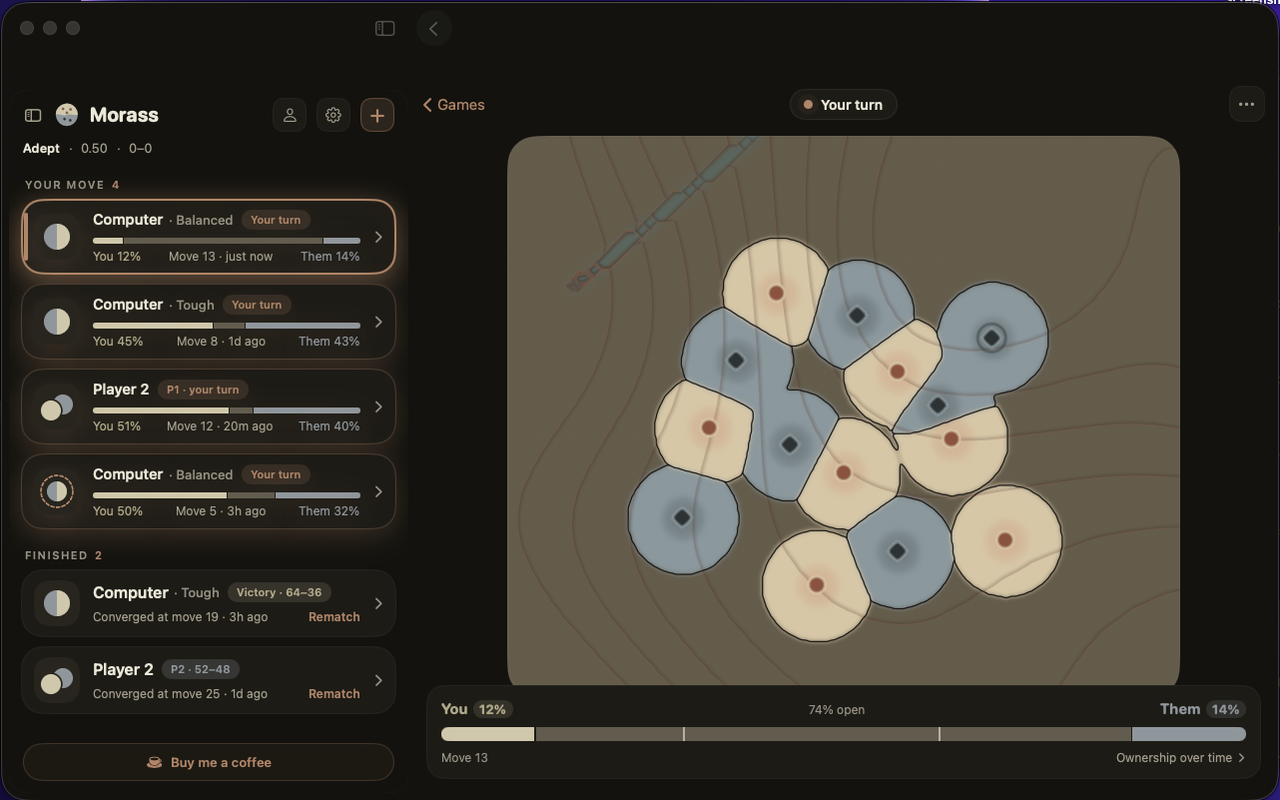Image resolution: width=1280 pixels, height=800 pixels.
Task: Click two-circles icon of Player 2 move 12
Action: click(x=57, y=407)
